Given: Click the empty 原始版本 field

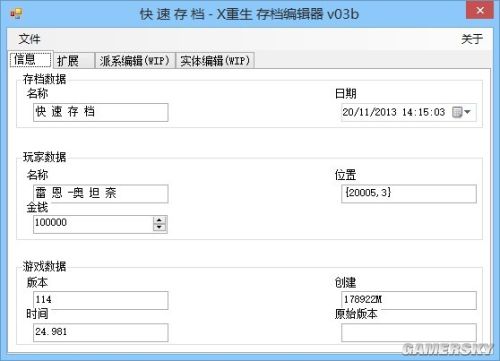Looking at the screenshot, I should pos(409,332).
